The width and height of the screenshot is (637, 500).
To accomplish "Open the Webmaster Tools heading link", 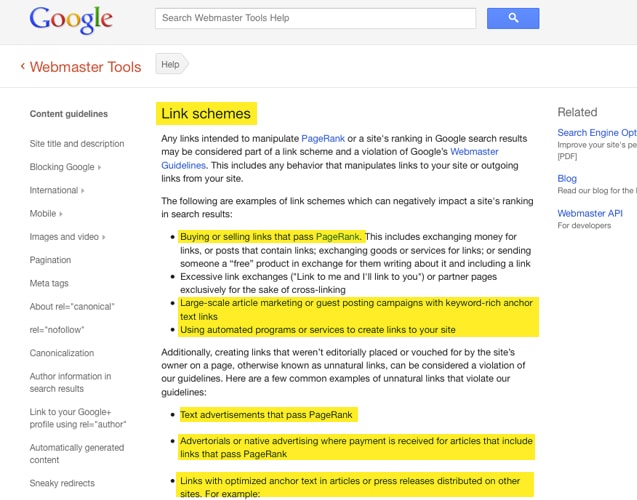I will pos(85,67).
